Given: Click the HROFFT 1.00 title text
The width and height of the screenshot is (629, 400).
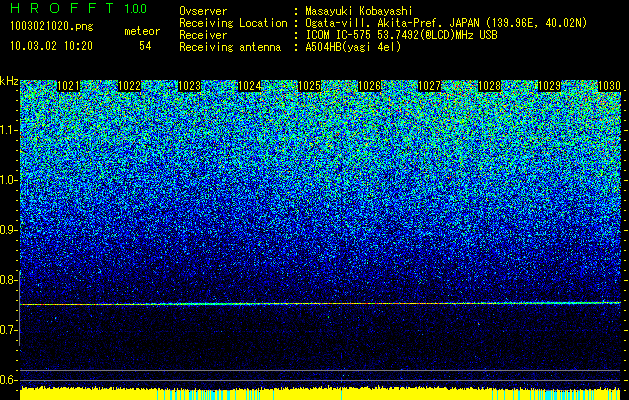Looking at the screenshot, I should [79, 8].
